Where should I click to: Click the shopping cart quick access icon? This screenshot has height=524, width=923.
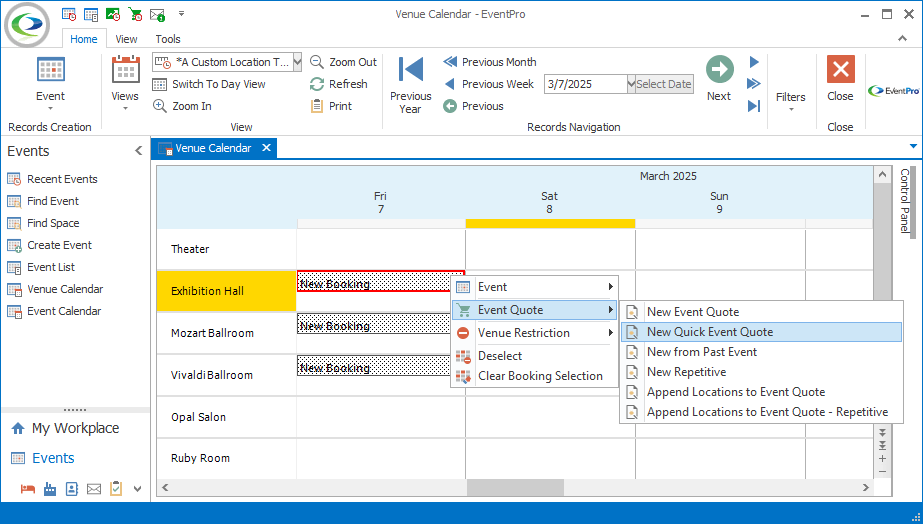pyautogui.click(x=135, y=14)
